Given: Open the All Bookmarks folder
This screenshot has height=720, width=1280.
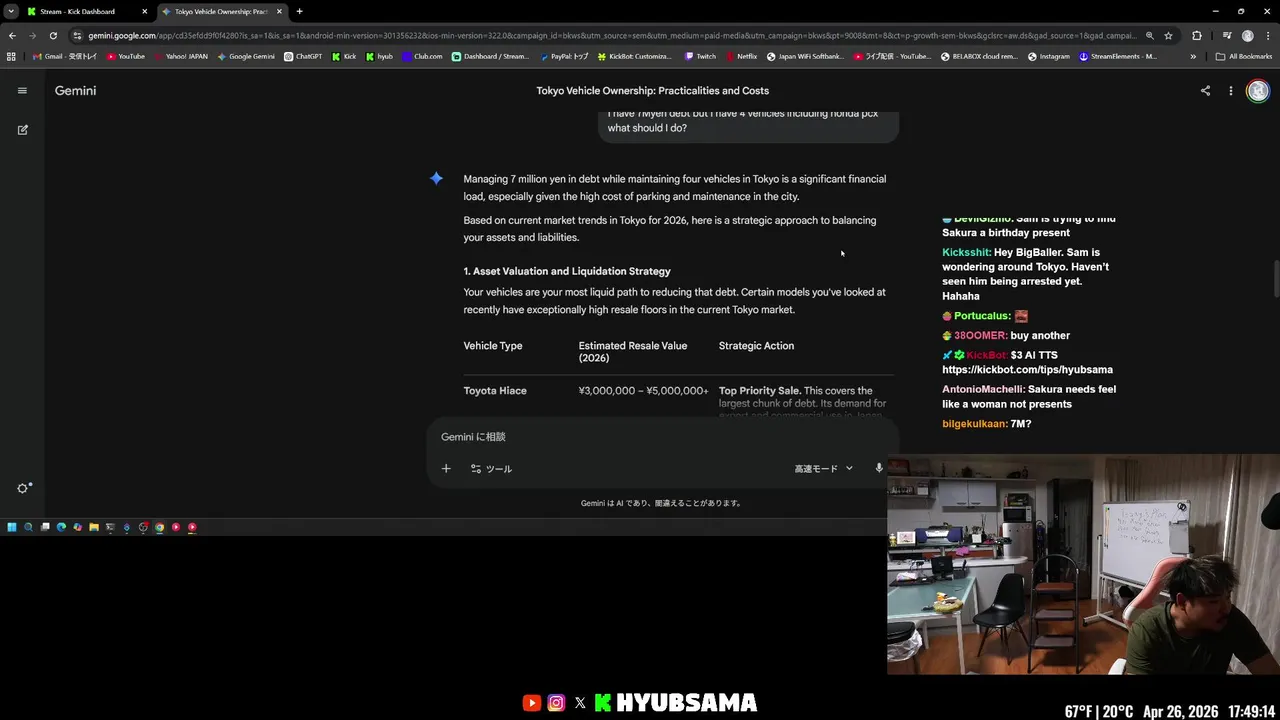Looking at the screenshot, I should 1243,56.
